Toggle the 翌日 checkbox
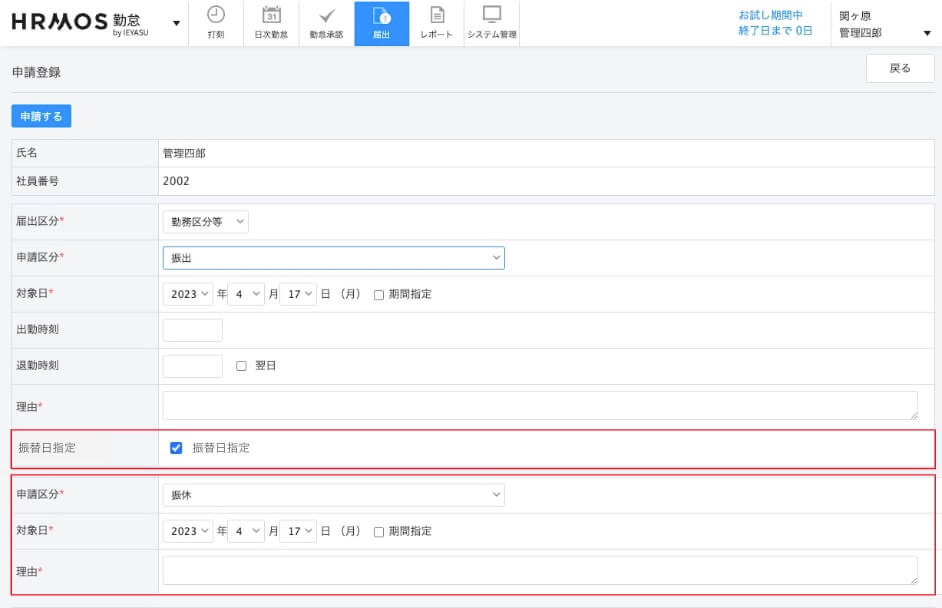Viewport: 942px width, 608px height. 241,366
